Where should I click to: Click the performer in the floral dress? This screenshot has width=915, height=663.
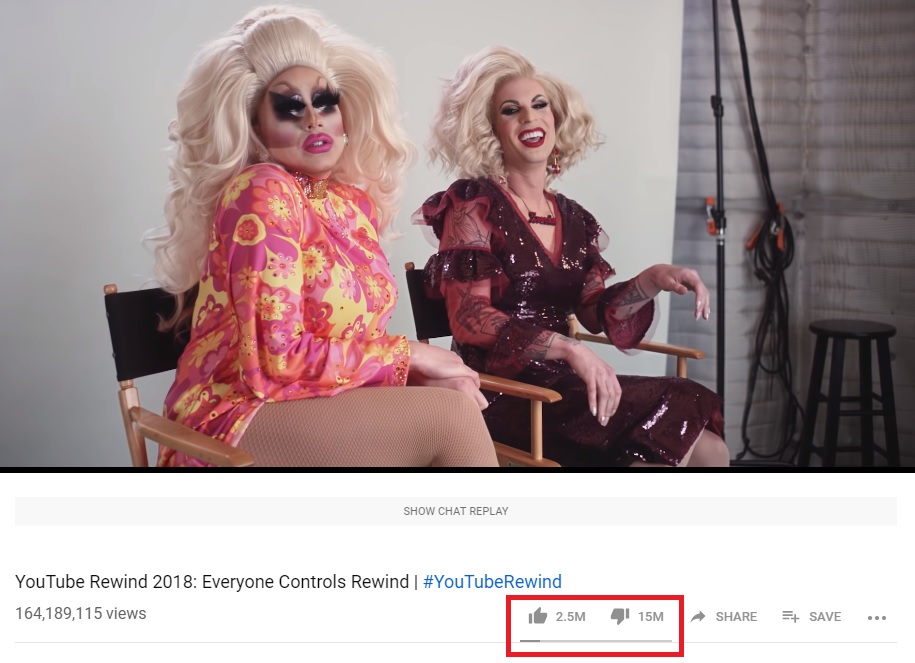point(280,245)
